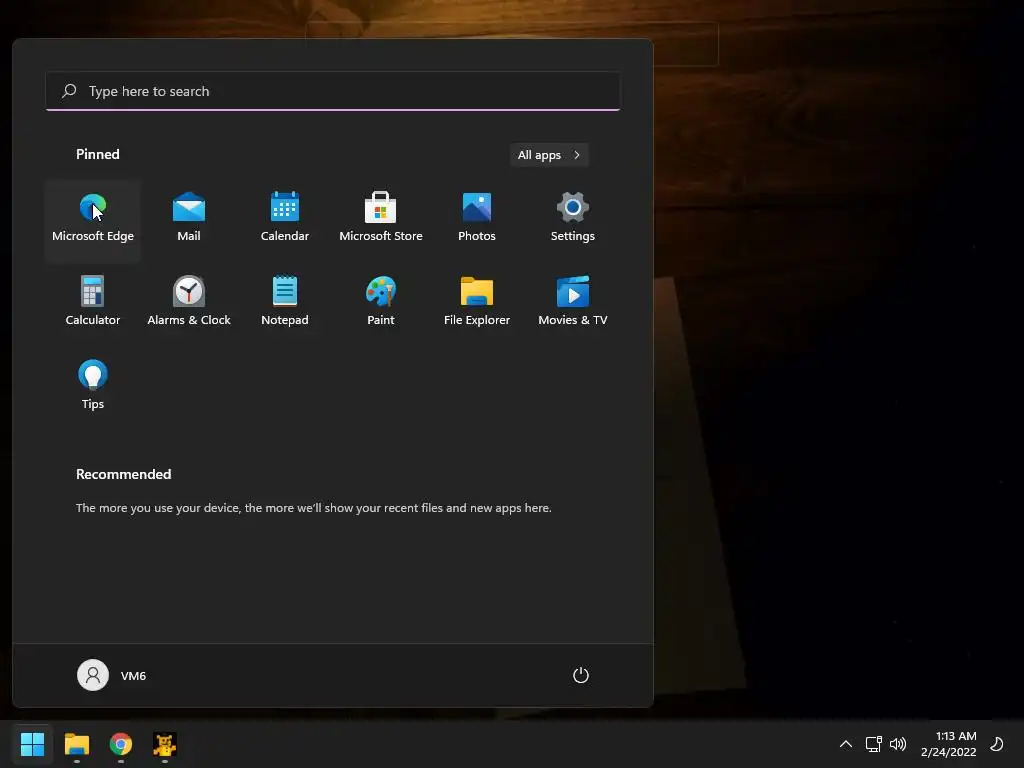Open the Tips app

tap(93, 389)
